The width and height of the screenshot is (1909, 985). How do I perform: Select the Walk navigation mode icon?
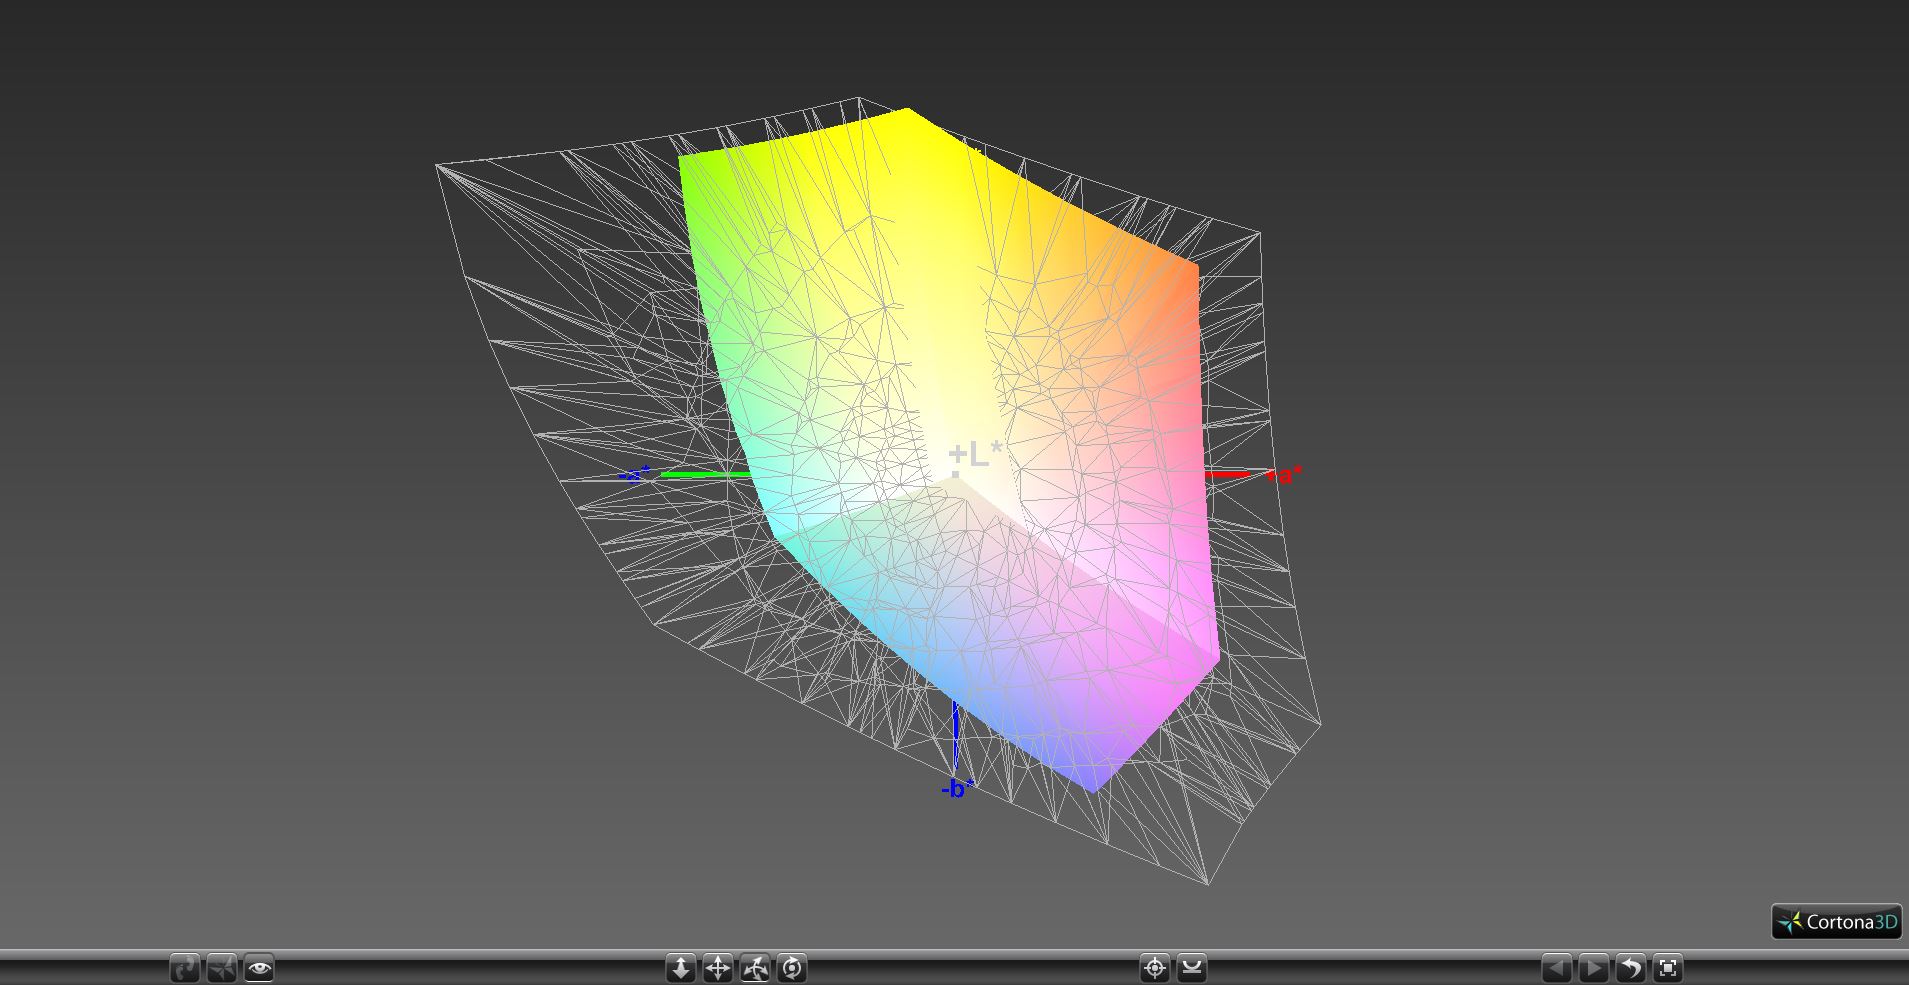point(185,968)
